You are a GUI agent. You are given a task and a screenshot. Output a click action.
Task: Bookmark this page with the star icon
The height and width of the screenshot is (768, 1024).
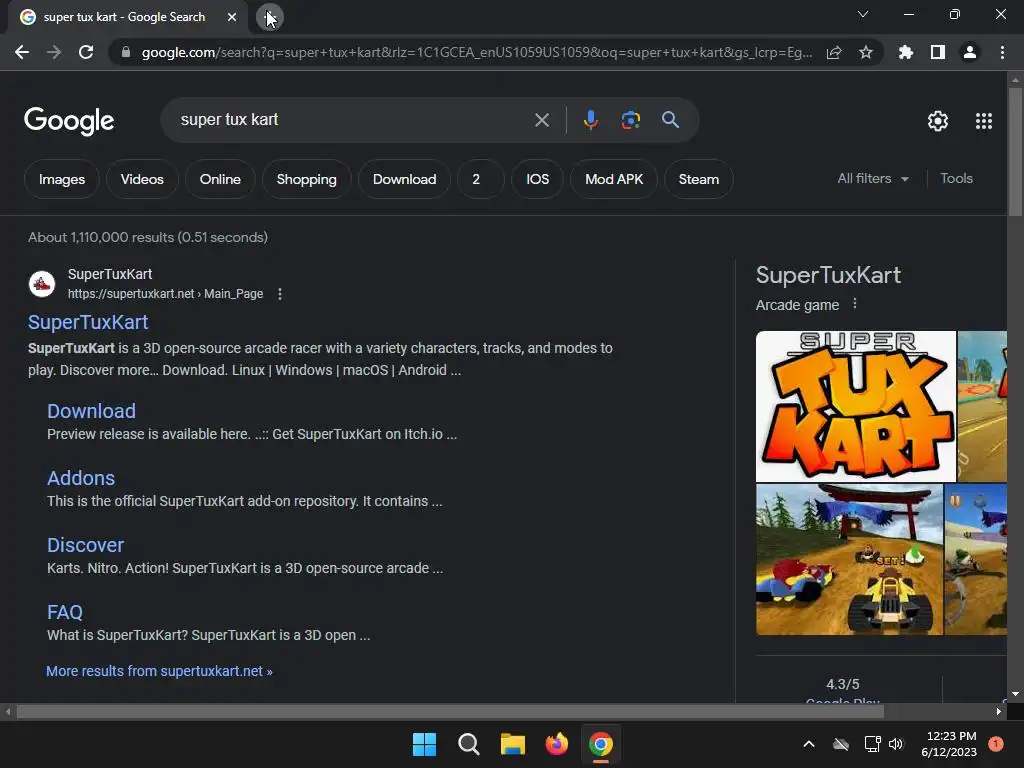tap(866, 52)
